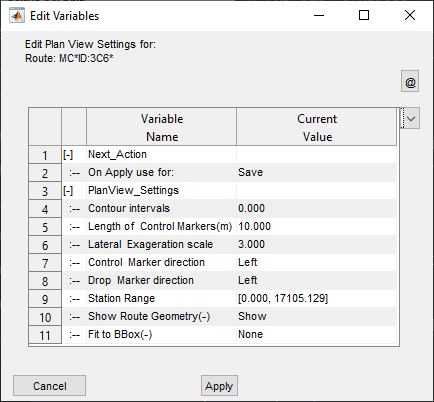Select row header 11
The width and height of the screenshot is (434, 402).
[x=45, y=335]
